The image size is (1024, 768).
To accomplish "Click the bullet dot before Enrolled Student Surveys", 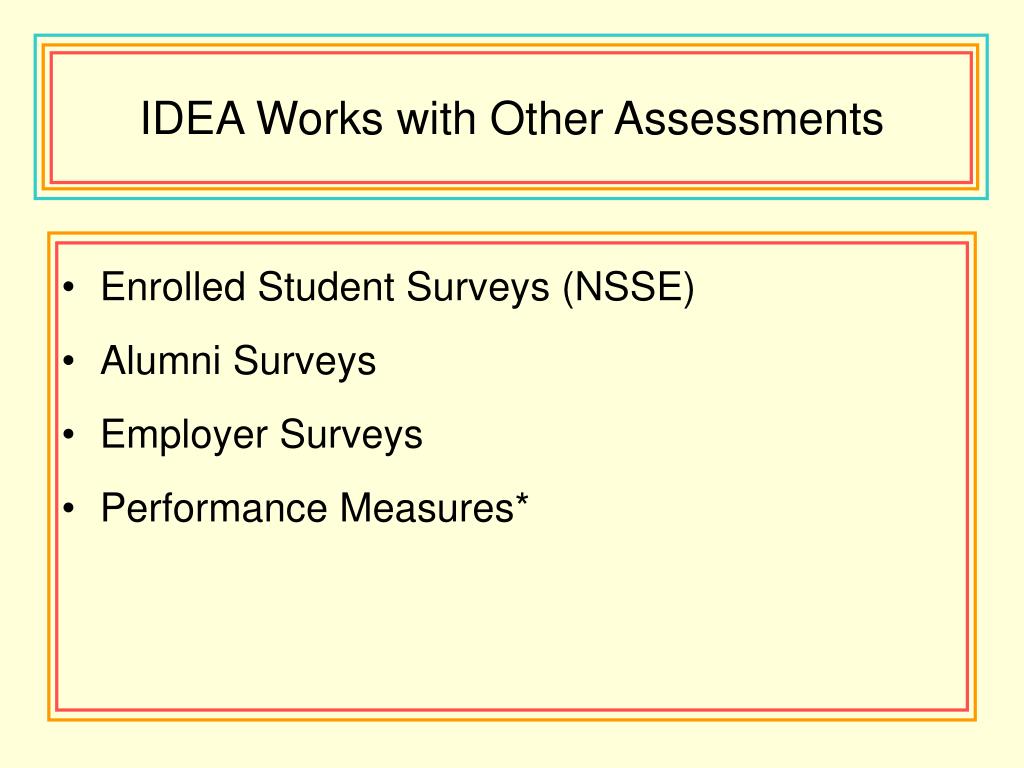I will (x=70, y=287).
